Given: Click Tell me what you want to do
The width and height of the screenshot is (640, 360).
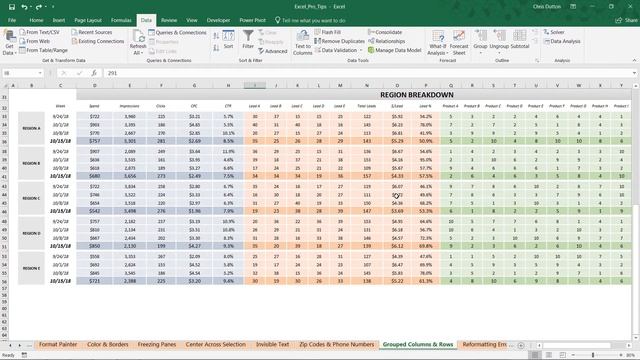Looking at the screenshot, I should pos(310,20).
